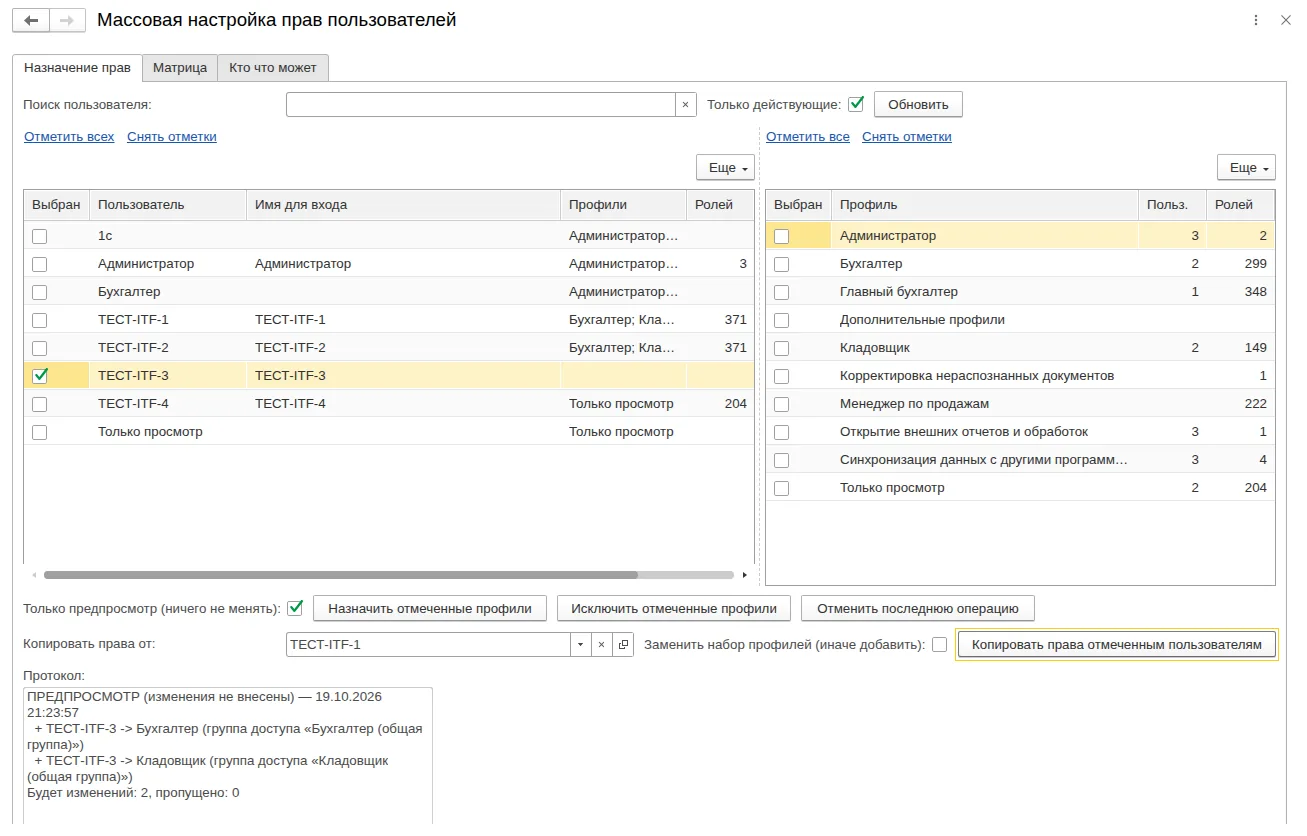Select the Бухгалтер profile checkbox
Viewport: 1307px width, 836px height.
point(782,264)
